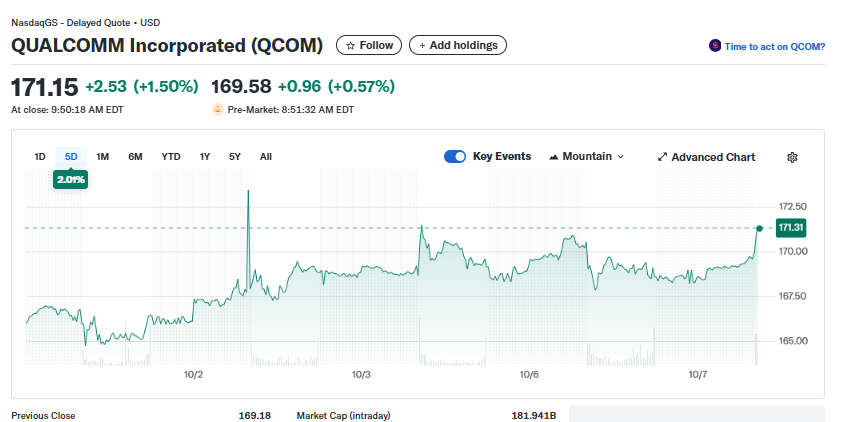841x422 pixels.
Task: Click the price spike on the 10/2 chart
Action: pos(248,192)
